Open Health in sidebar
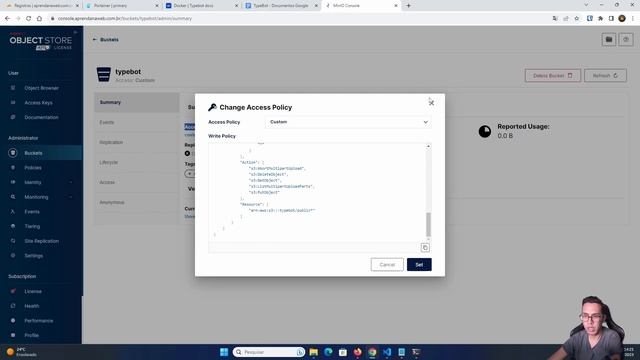Viewport: 640px width, 360px height. point(31,306)
